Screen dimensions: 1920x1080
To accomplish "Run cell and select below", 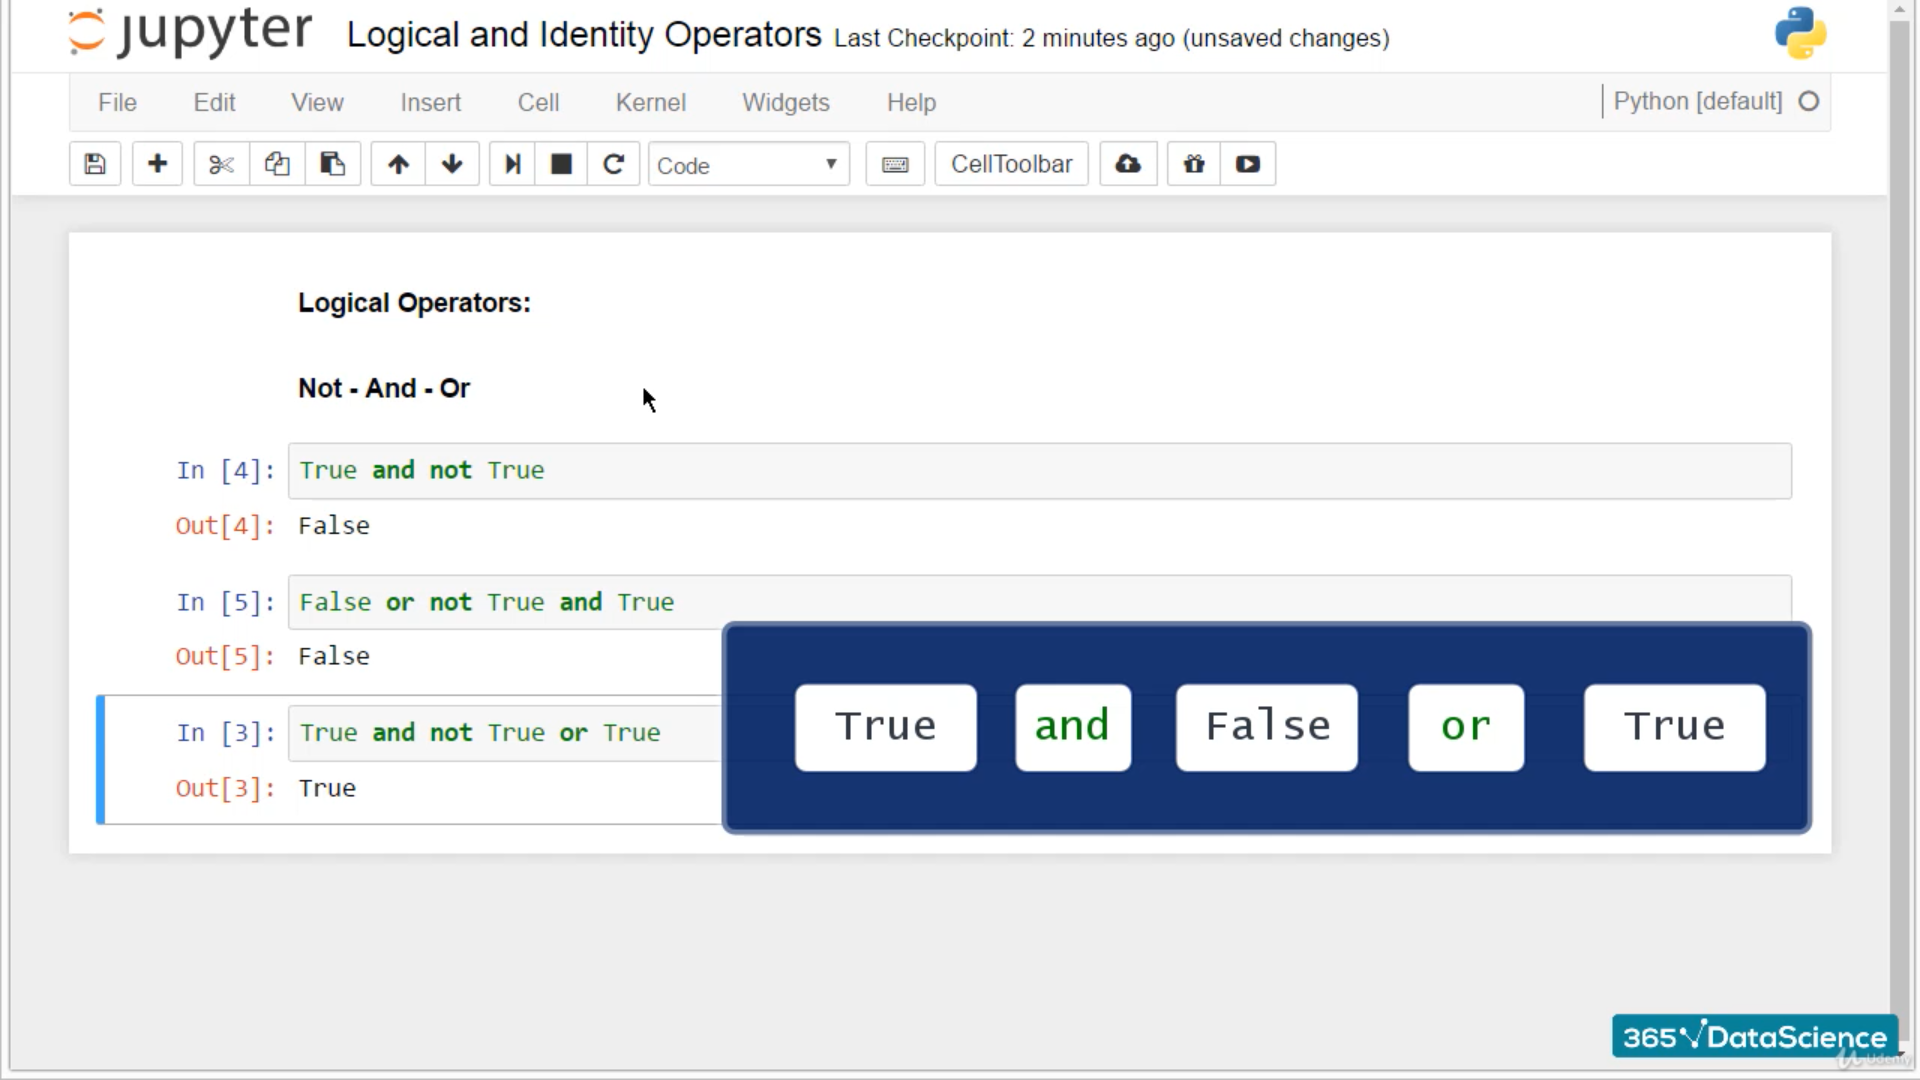I will click(512, 164).
